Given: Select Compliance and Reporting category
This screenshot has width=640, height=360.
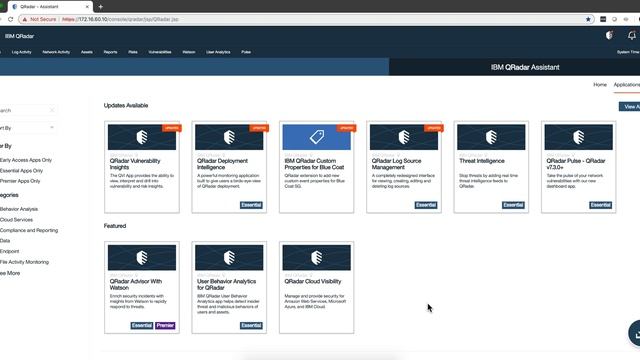Looking at the screenshot, I should coord(29,230).
